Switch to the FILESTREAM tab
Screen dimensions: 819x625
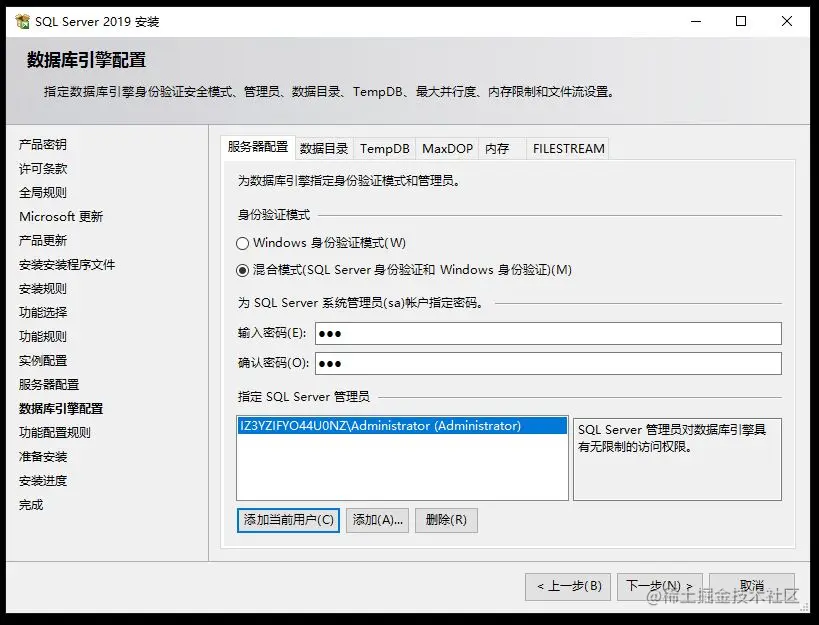pyautogui.click(x=568, y=149)
